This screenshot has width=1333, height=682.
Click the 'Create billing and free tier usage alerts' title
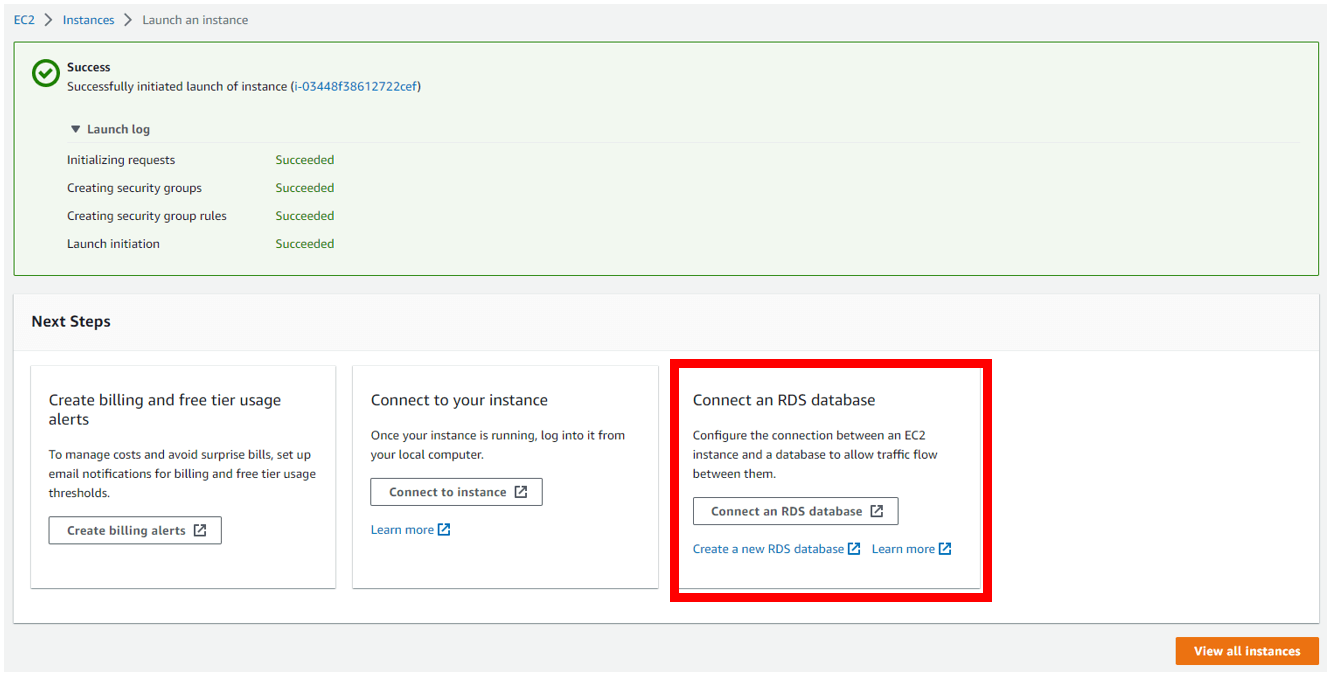click(165, 410)
